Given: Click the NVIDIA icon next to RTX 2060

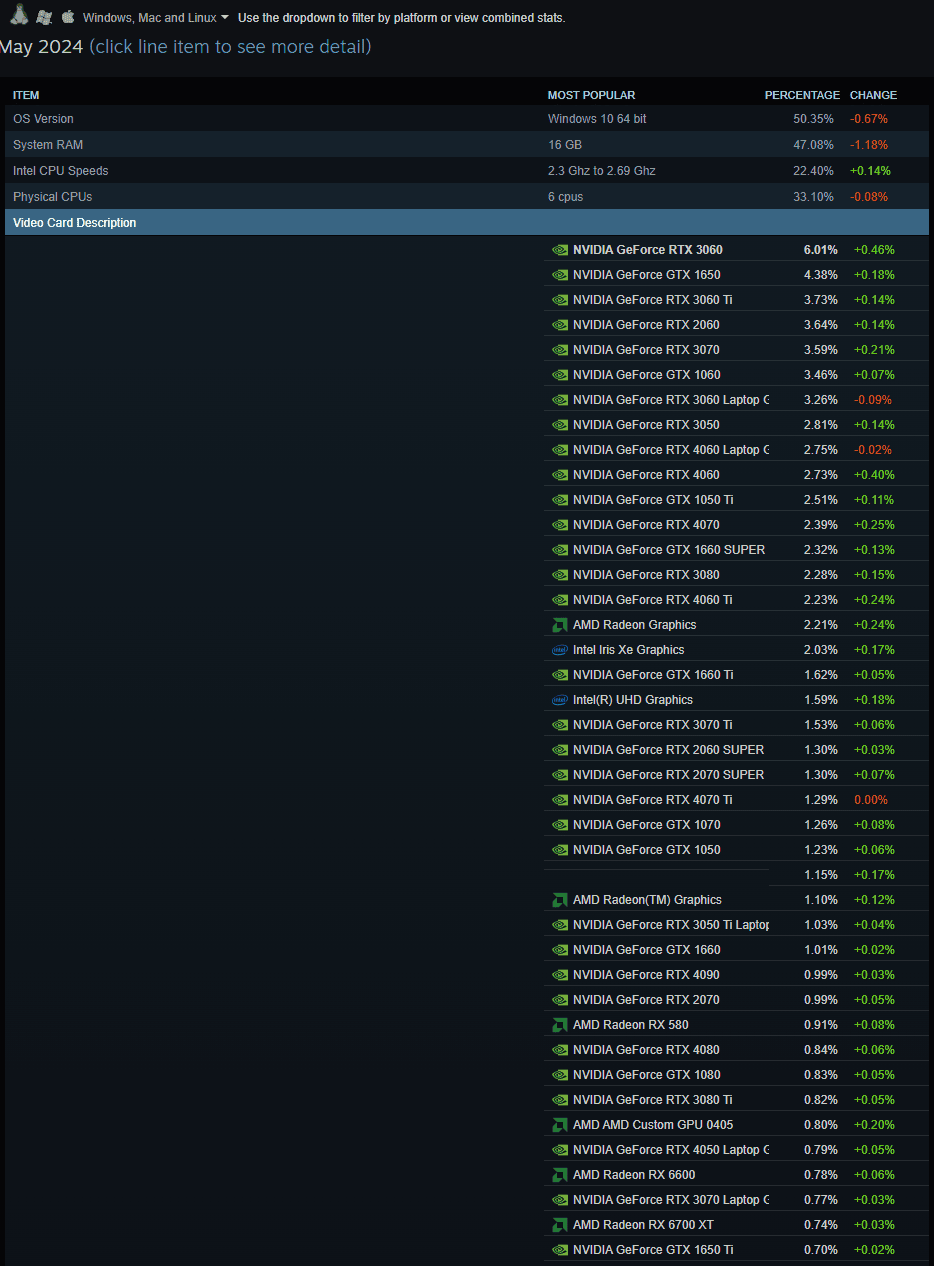Looking at the screenshot, I should 560,325.
